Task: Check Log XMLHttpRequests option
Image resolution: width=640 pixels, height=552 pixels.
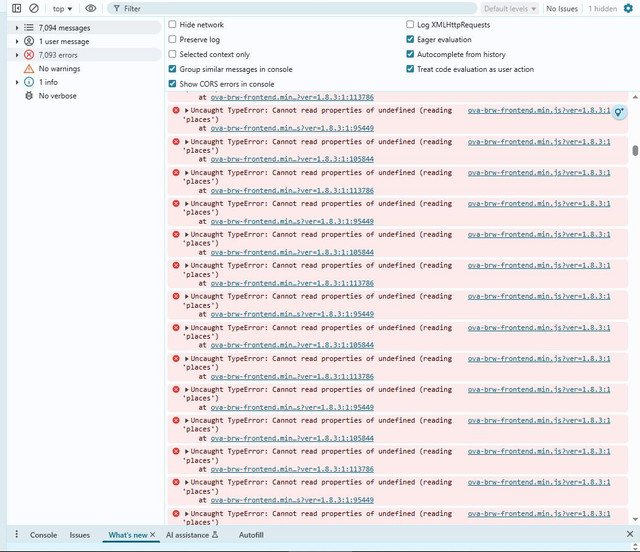Action: [x=410, y=24]
